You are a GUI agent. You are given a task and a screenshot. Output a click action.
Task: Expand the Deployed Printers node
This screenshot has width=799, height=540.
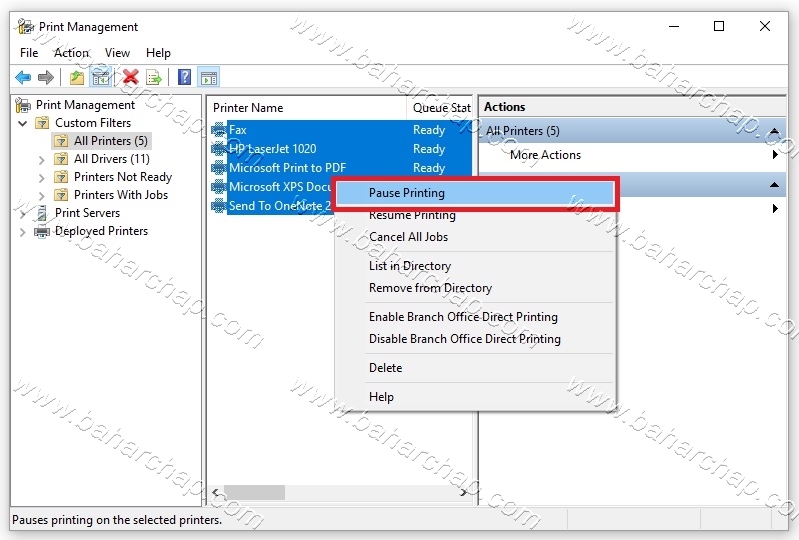(x=23, y=232)
